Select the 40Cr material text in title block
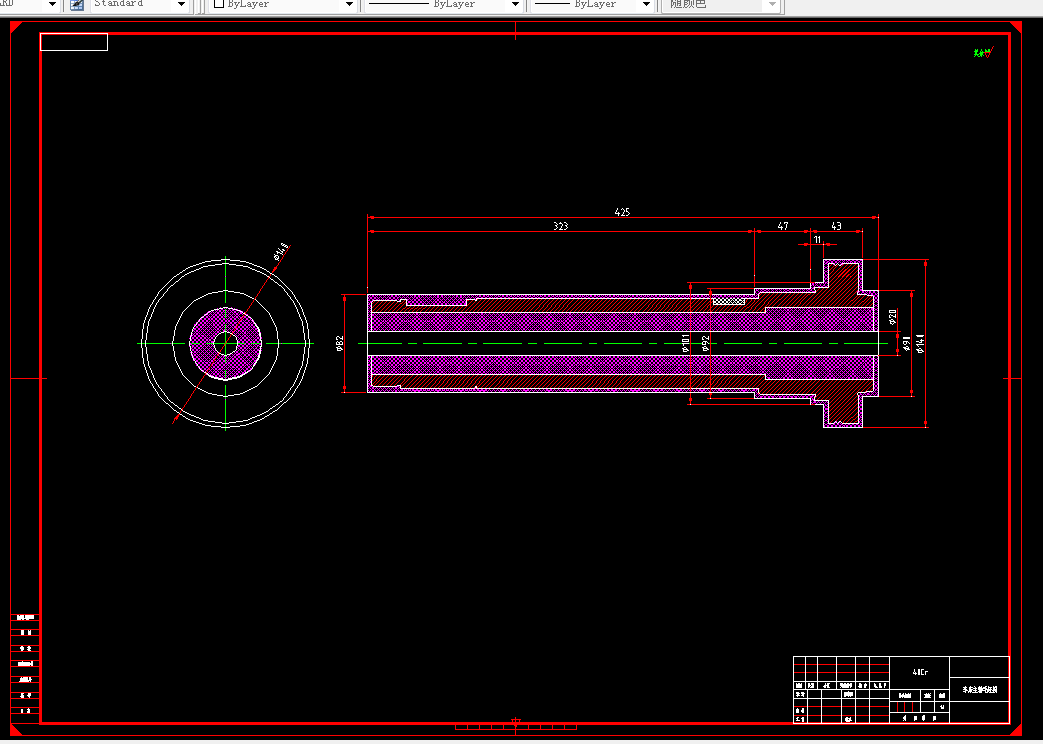Image resolution: width=1043 pixels, height=744 pixels. tap(920, 672)
